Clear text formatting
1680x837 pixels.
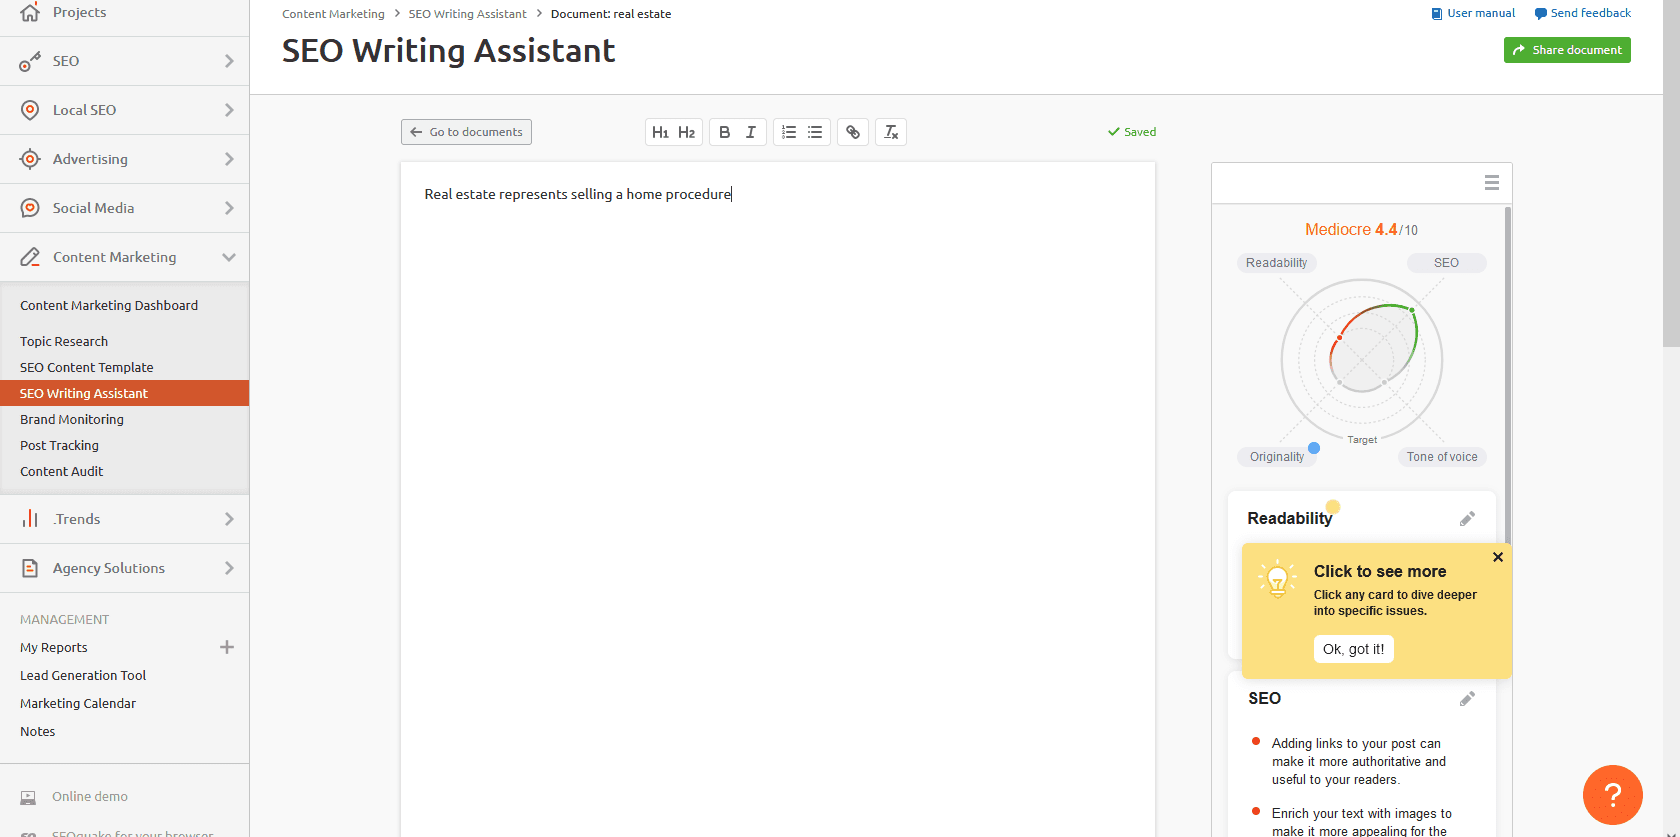[x=891, y=132]
